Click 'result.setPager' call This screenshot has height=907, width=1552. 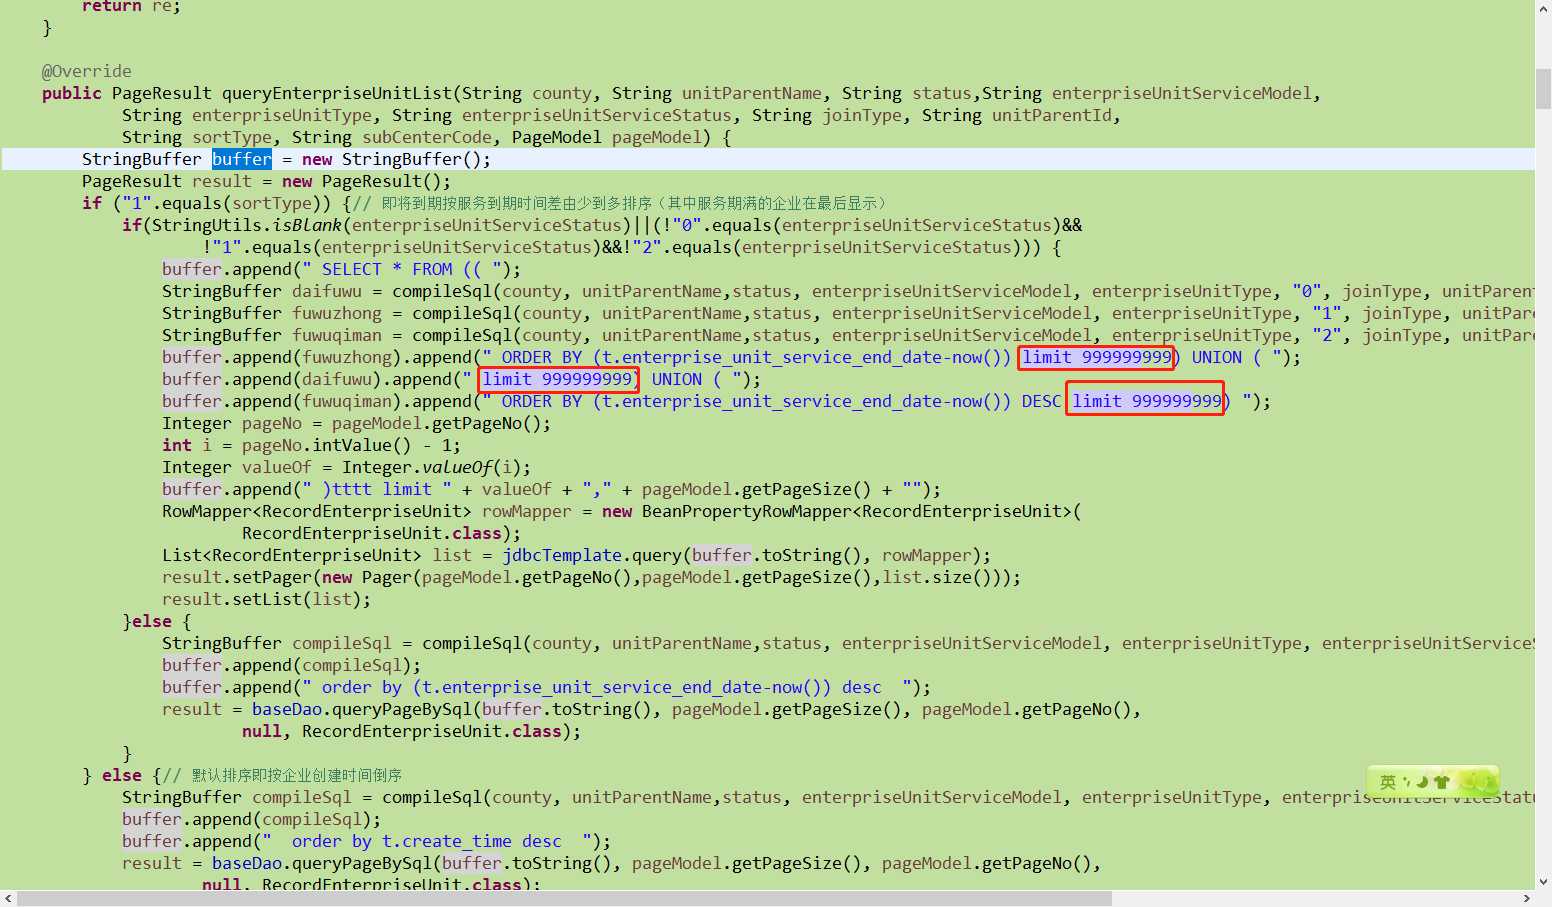pos(236,577)
